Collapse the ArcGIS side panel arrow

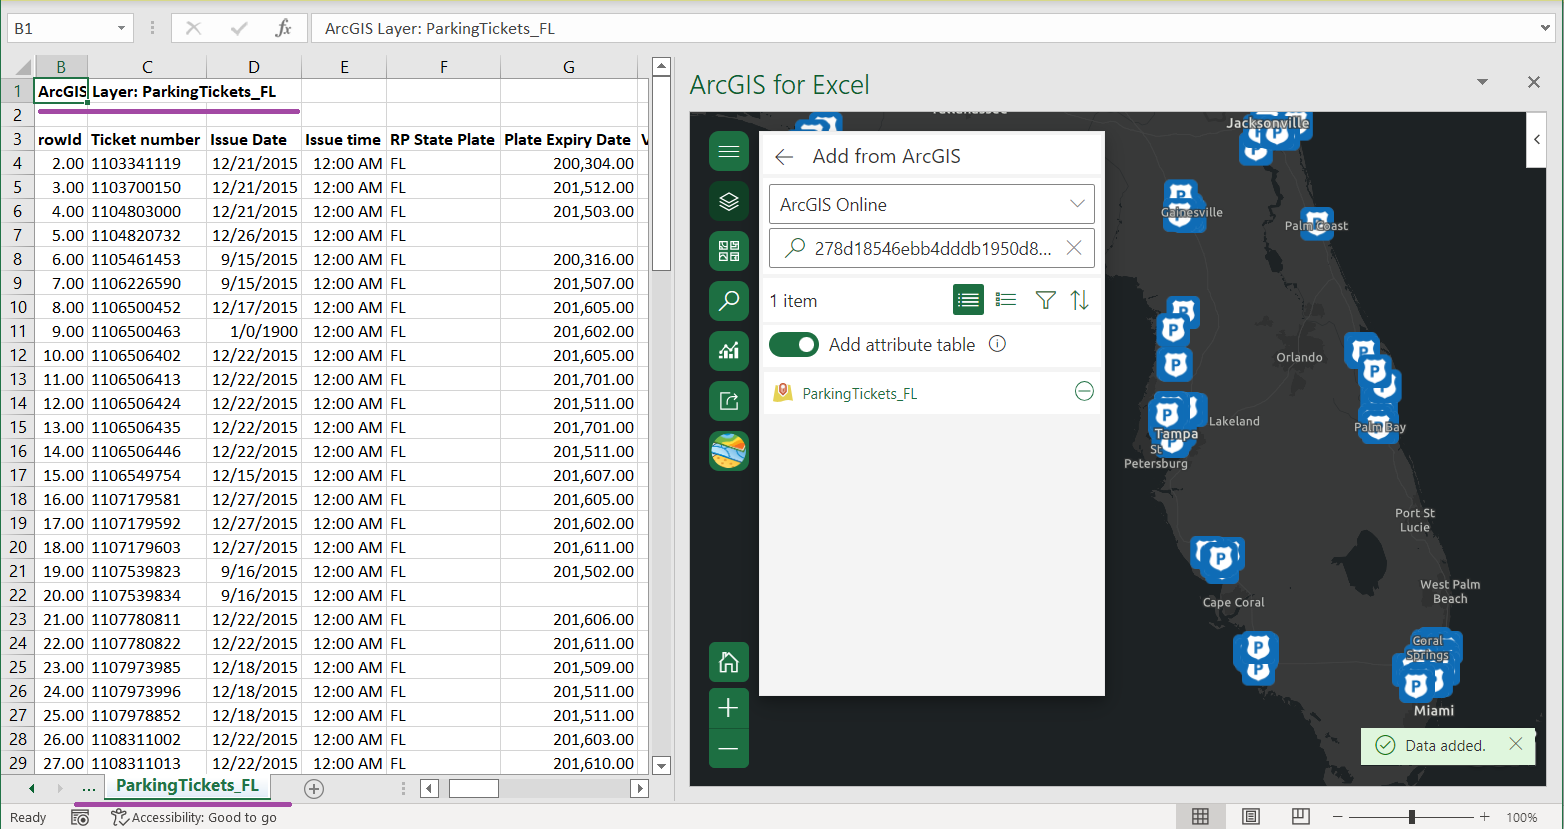[x=1537, y=139]
